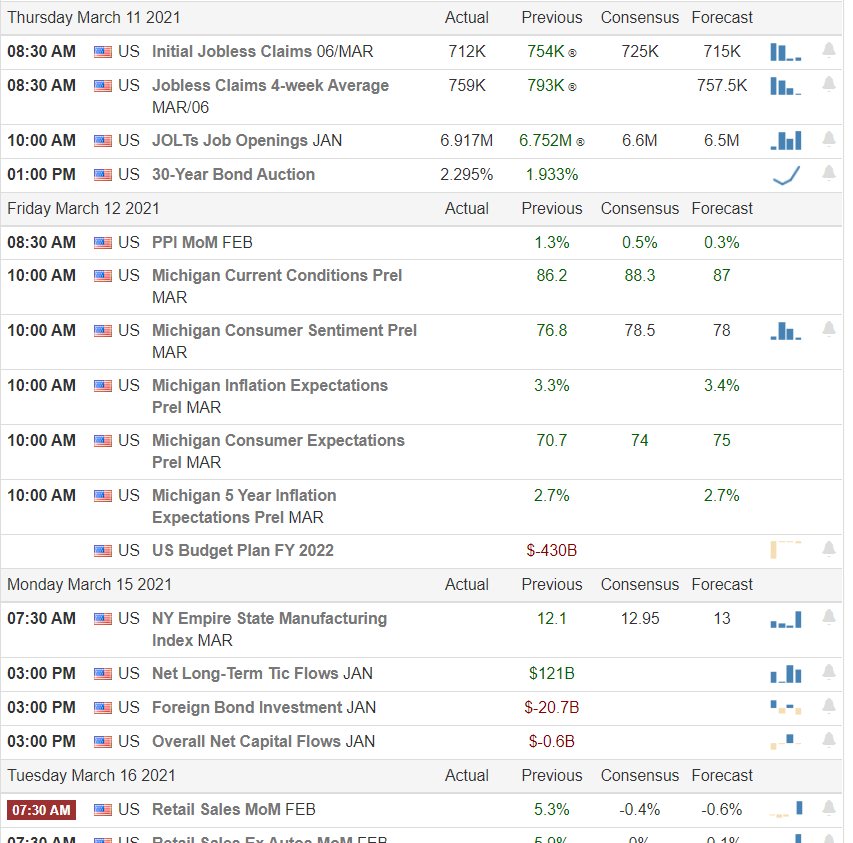Open the Initial Jobless Claims 06/MAR link
The height and width of the screenshot is (843, 853).
click(x=262, y=52)
